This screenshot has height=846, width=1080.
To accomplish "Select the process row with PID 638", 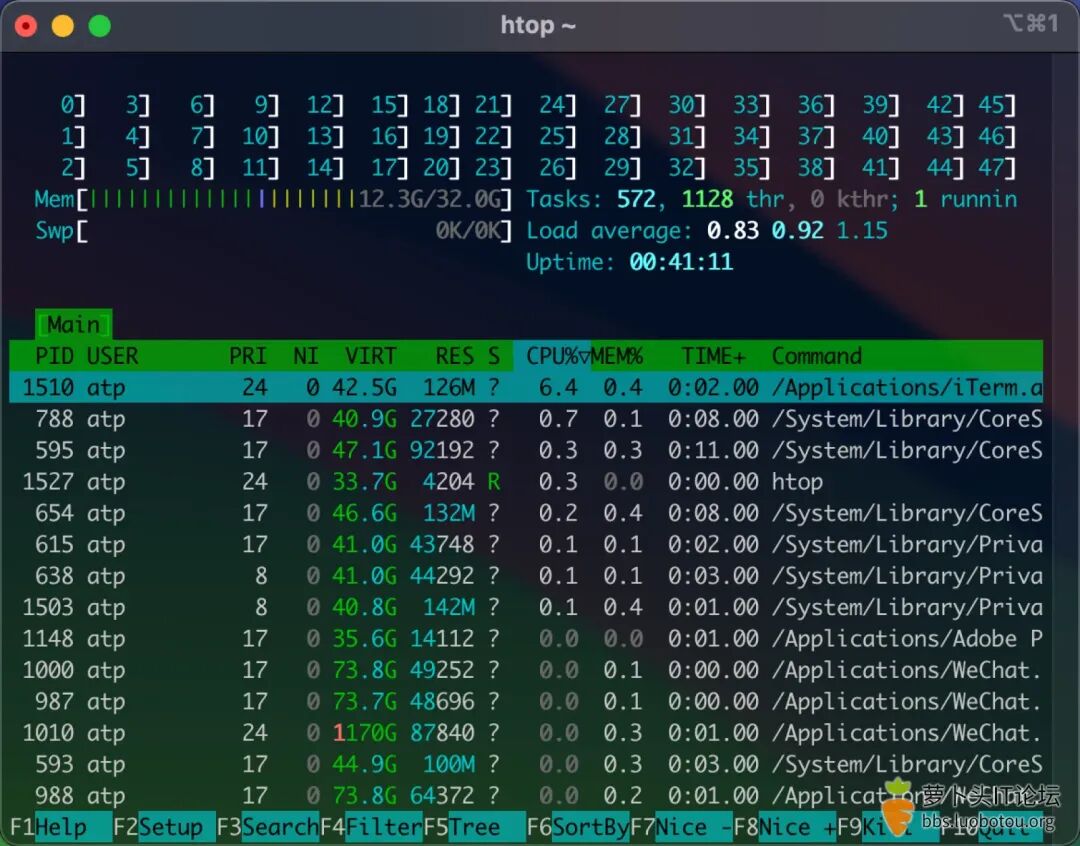I will 526,575.
